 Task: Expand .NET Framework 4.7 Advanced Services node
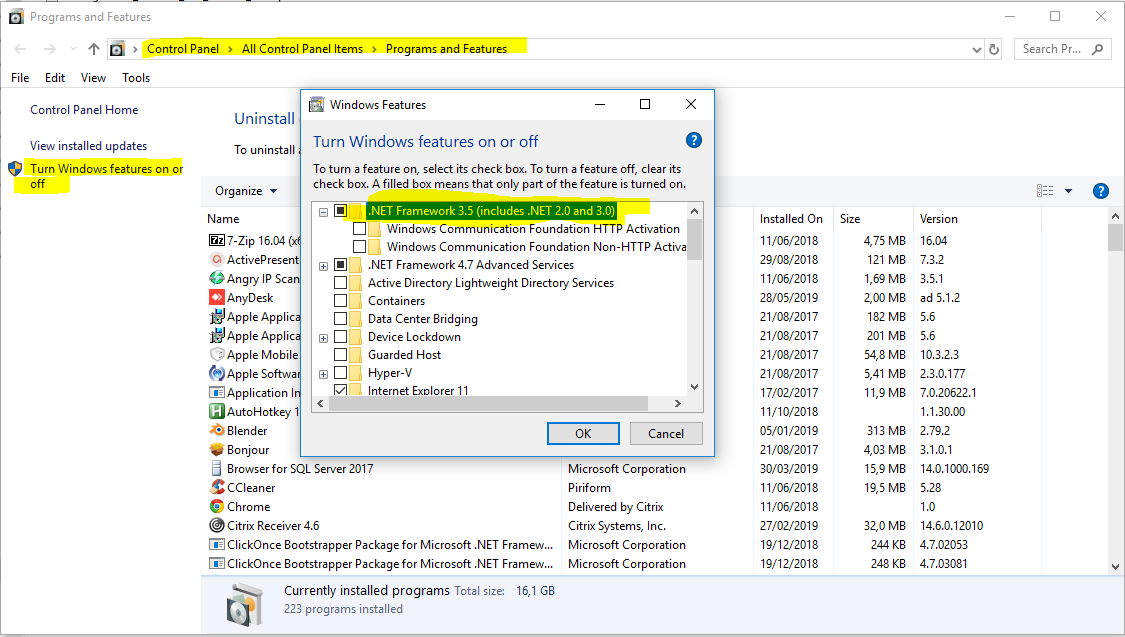tap(324, 266)
